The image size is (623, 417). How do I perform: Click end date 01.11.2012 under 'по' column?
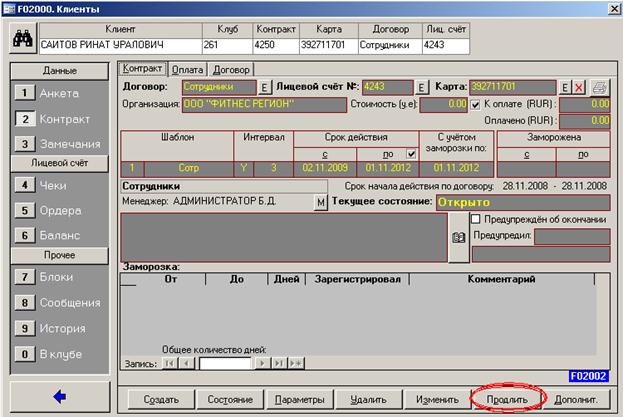coord(388,168)
